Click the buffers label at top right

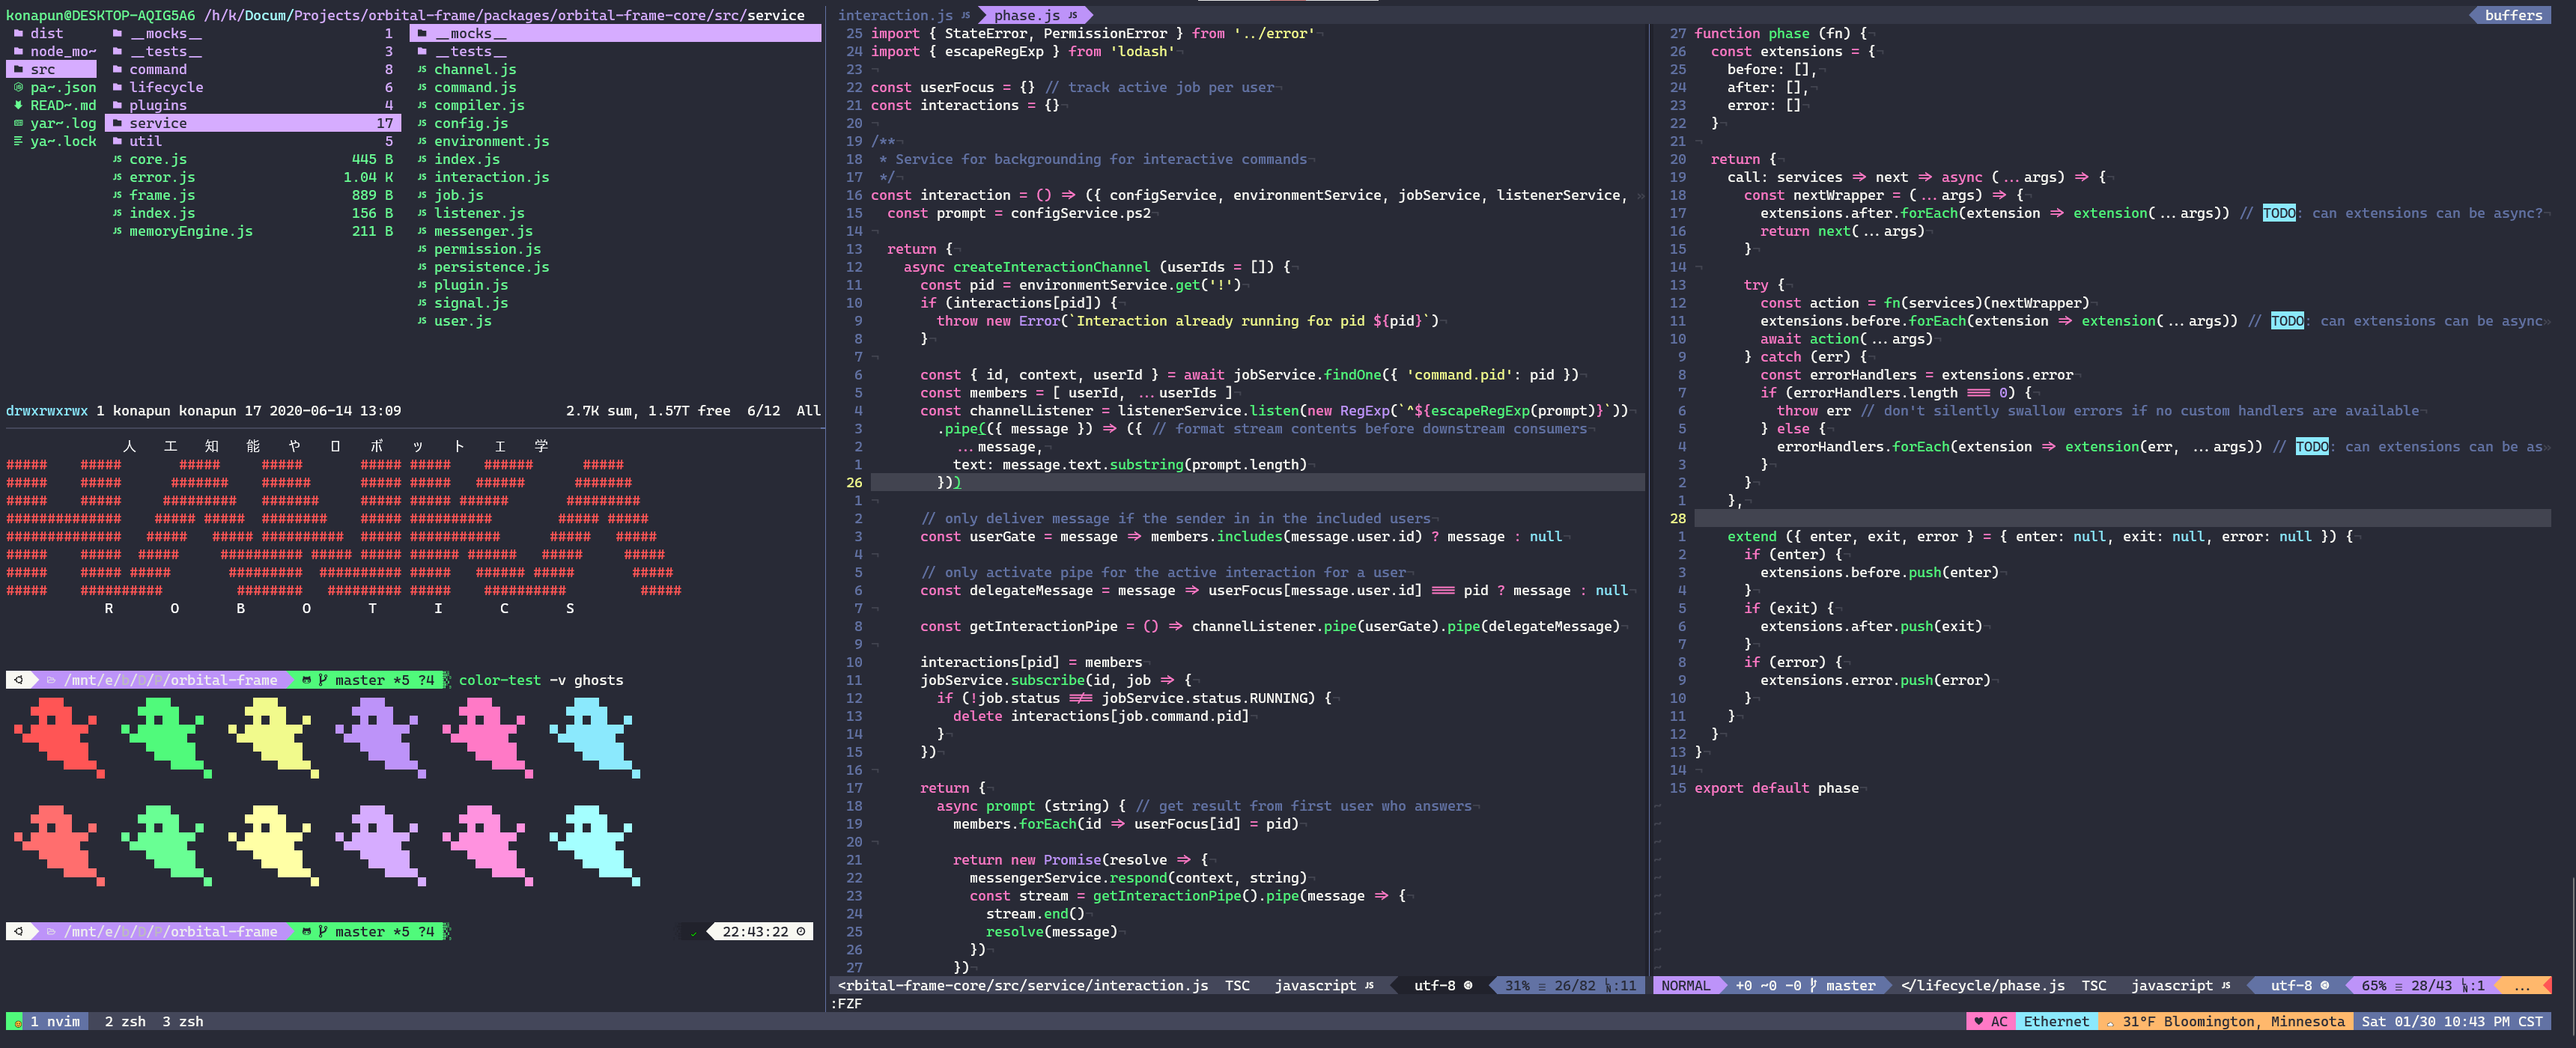2512,15
